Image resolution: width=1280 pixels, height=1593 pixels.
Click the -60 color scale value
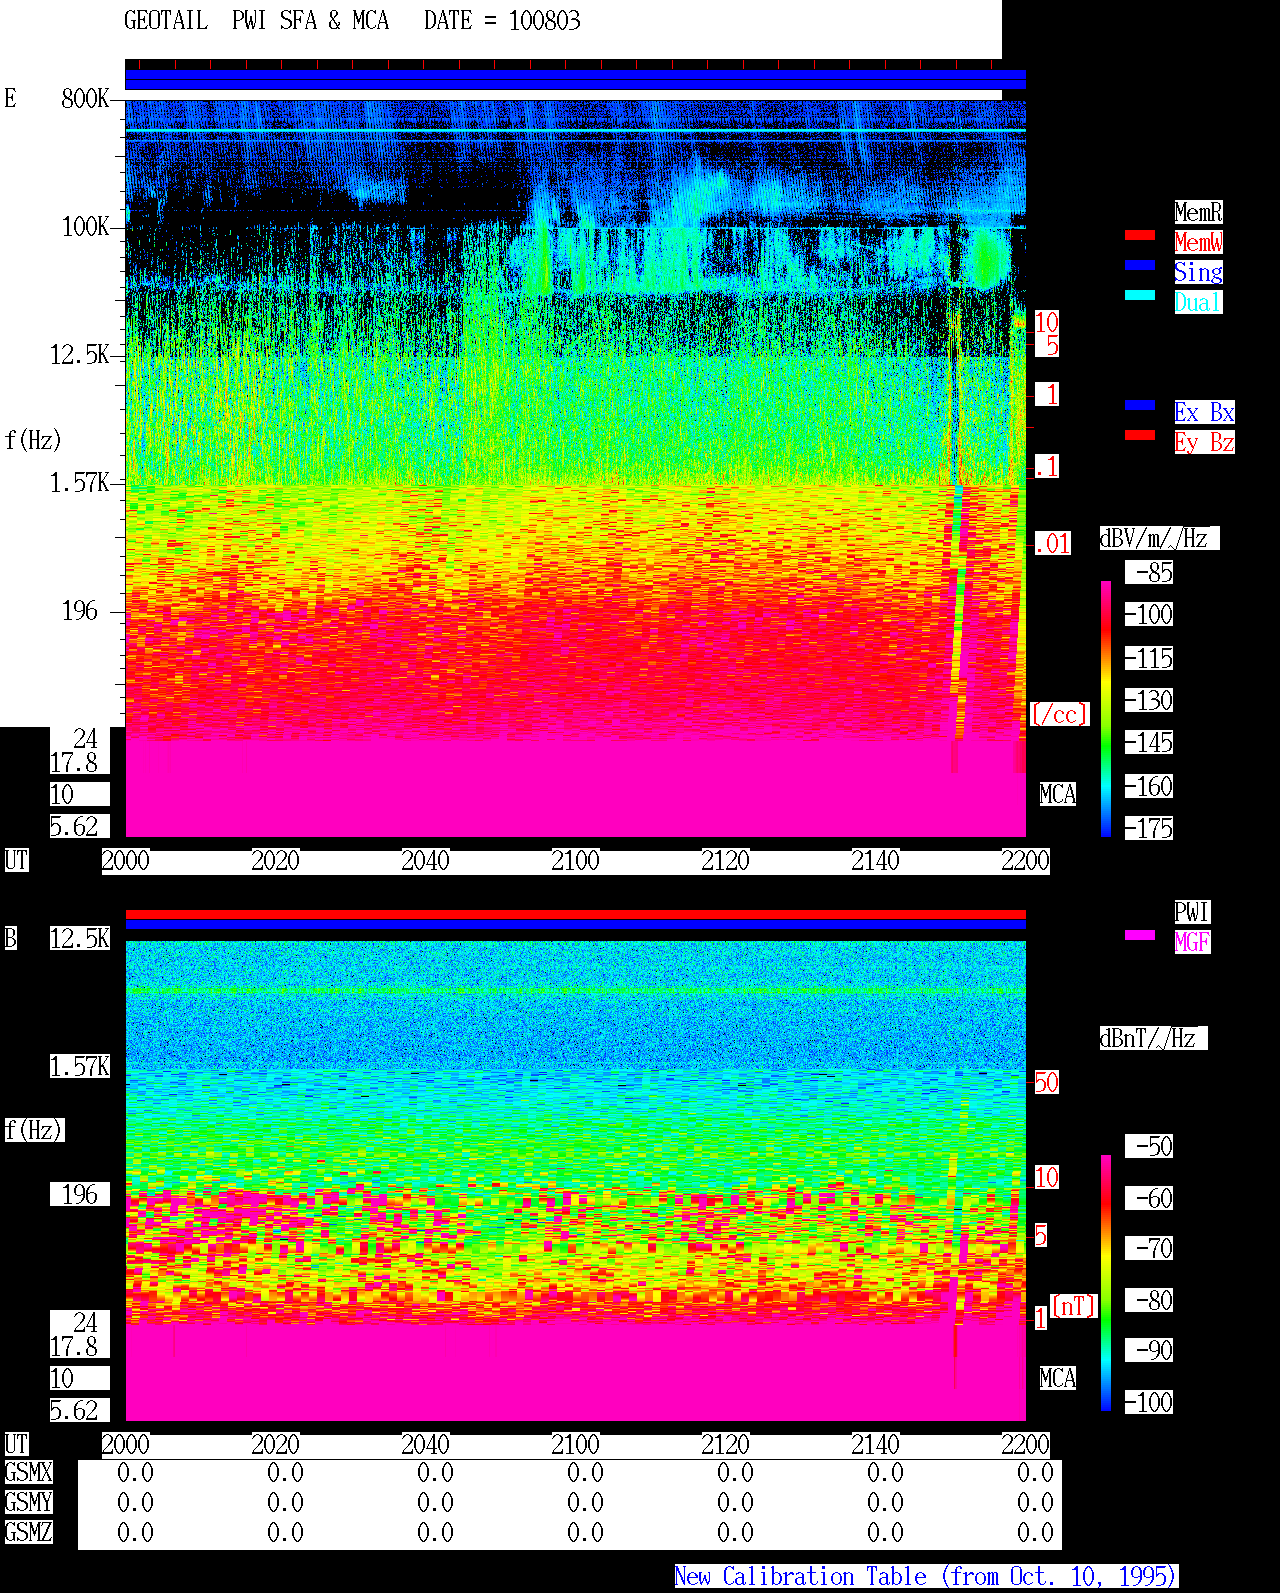[x=1150, y=1198]
